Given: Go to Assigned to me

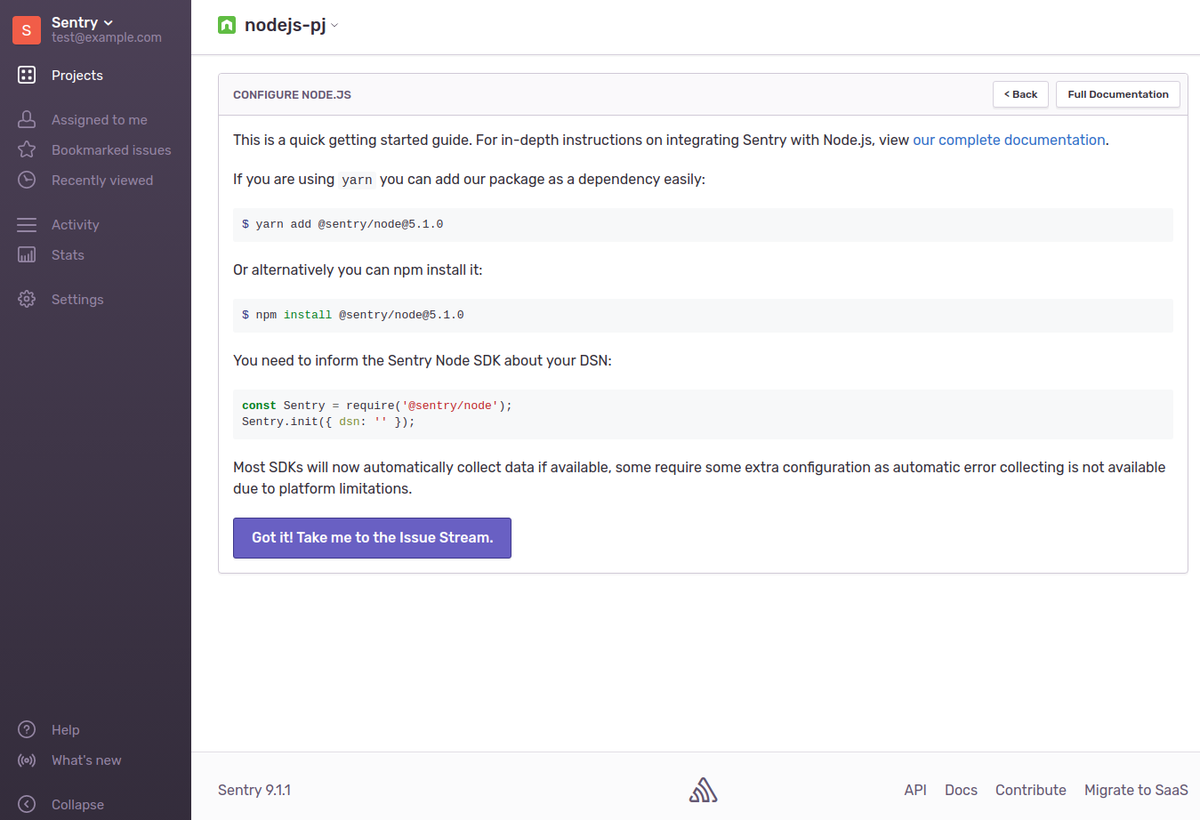Looking at the screenshot, I should [x=99, y=120].
